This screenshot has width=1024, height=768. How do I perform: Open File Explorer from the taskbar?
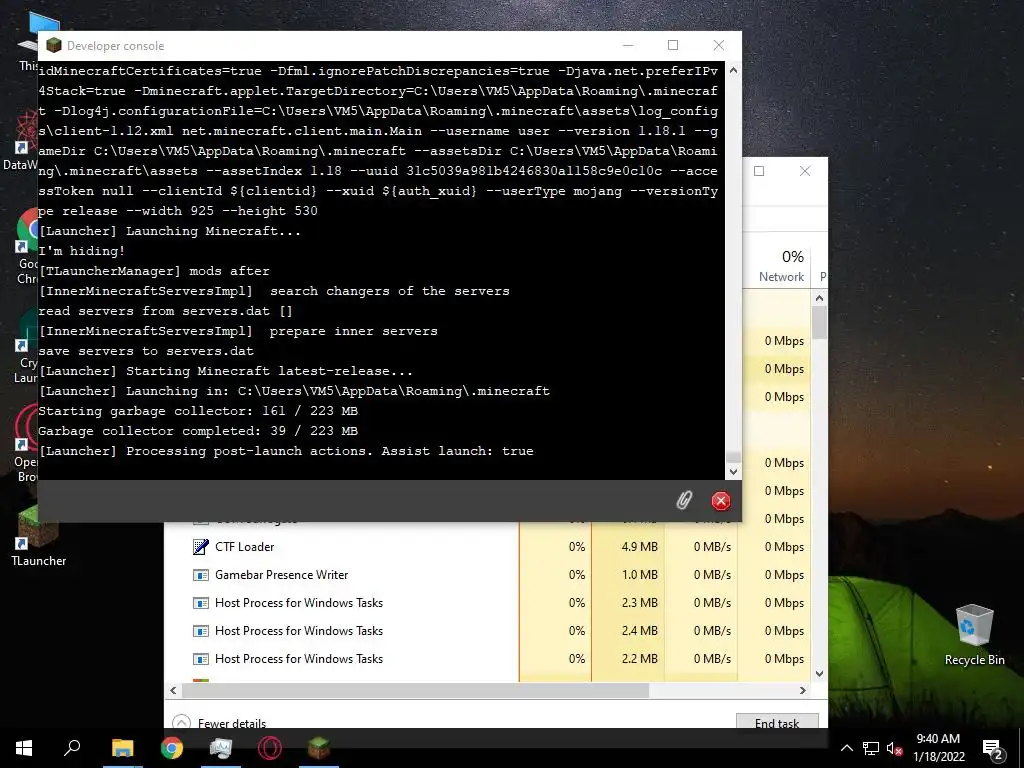122,748
